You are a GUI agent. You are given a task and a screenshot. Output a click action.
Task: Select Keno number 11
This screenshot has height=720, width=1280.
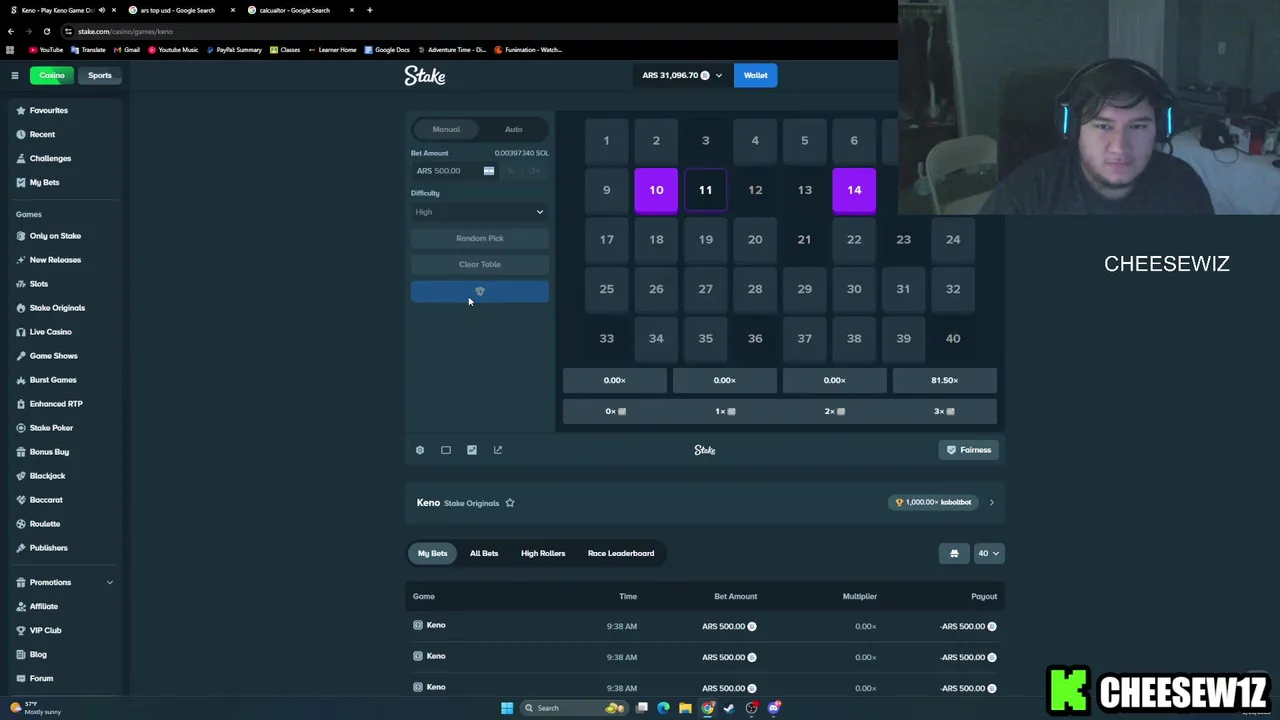705,190
